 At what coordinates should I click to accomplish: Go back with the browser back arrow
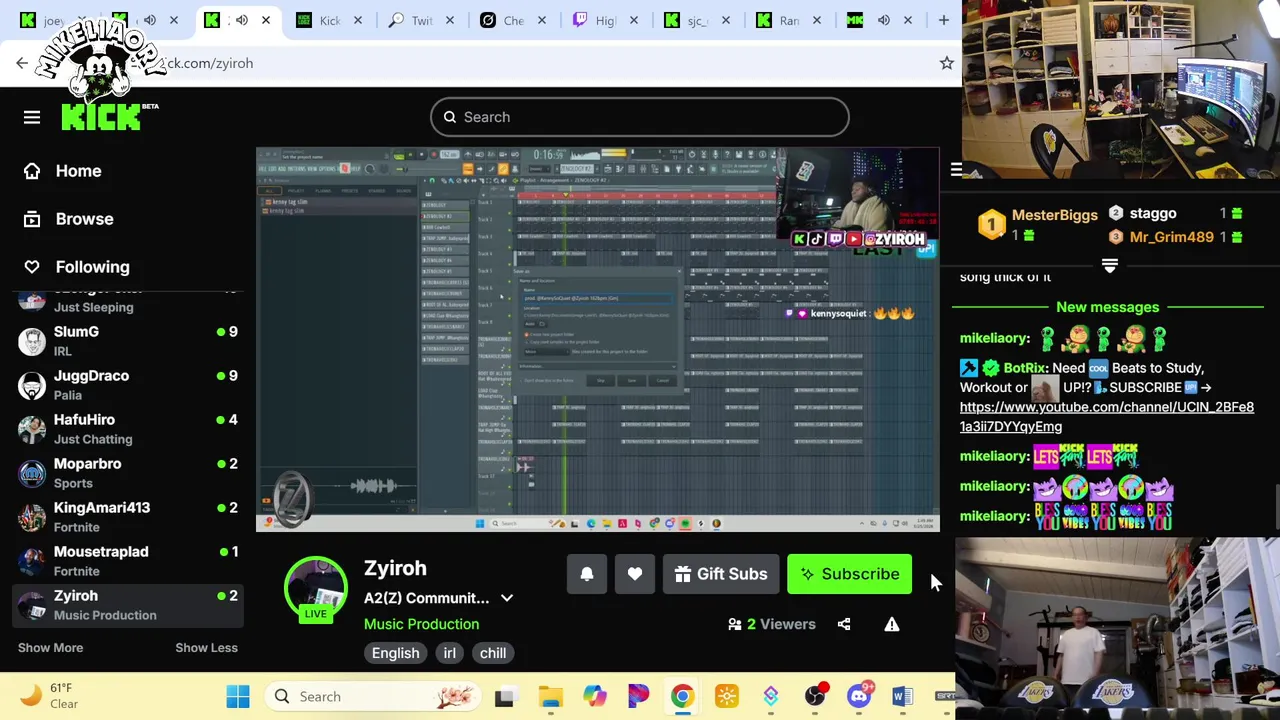point(22,63)
